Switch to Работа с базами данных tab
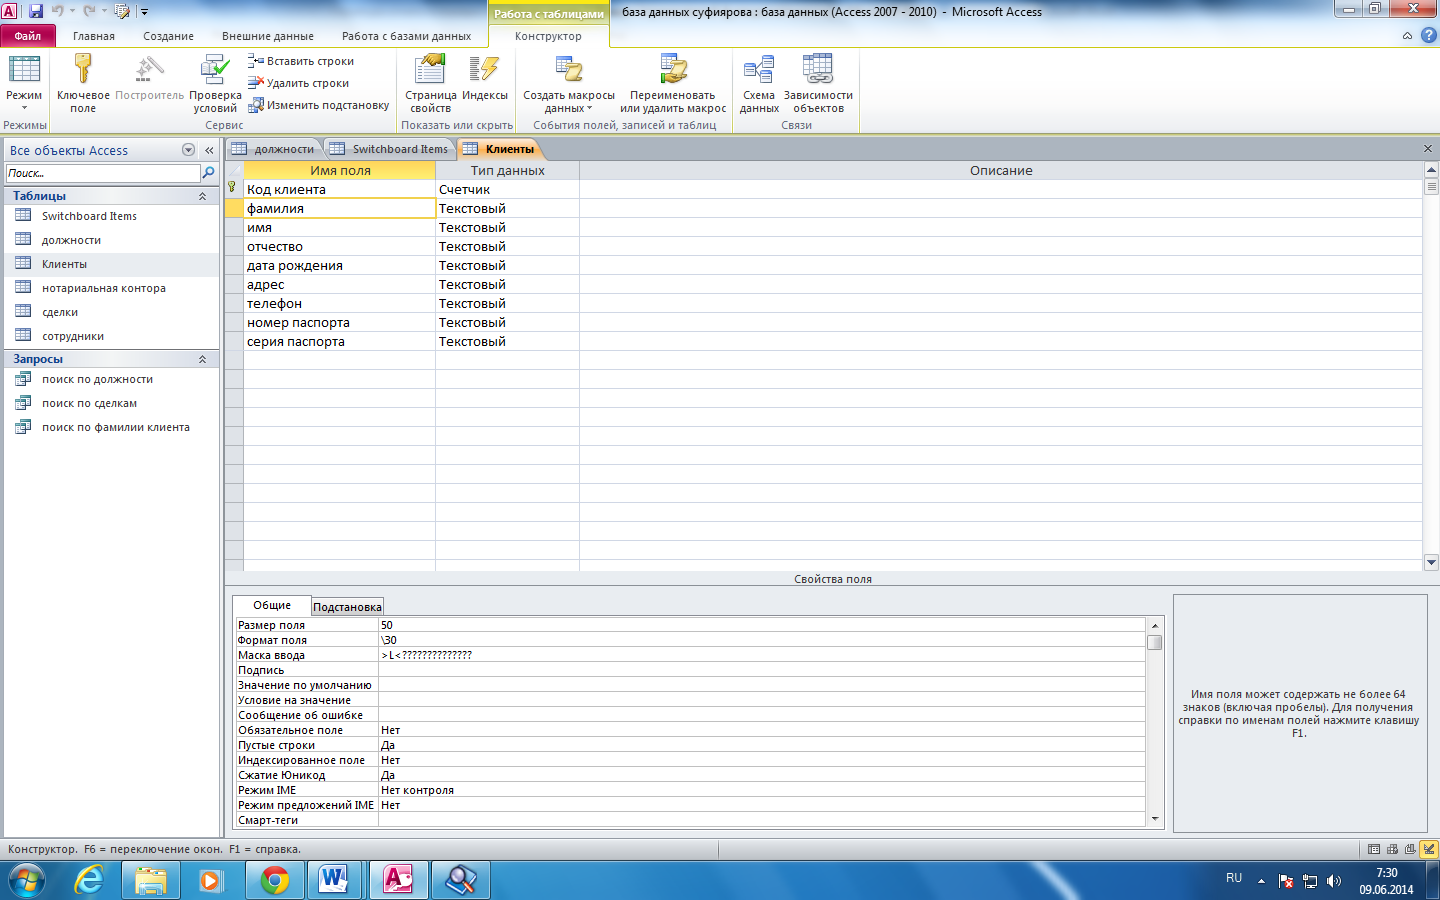 pos(406,36)
